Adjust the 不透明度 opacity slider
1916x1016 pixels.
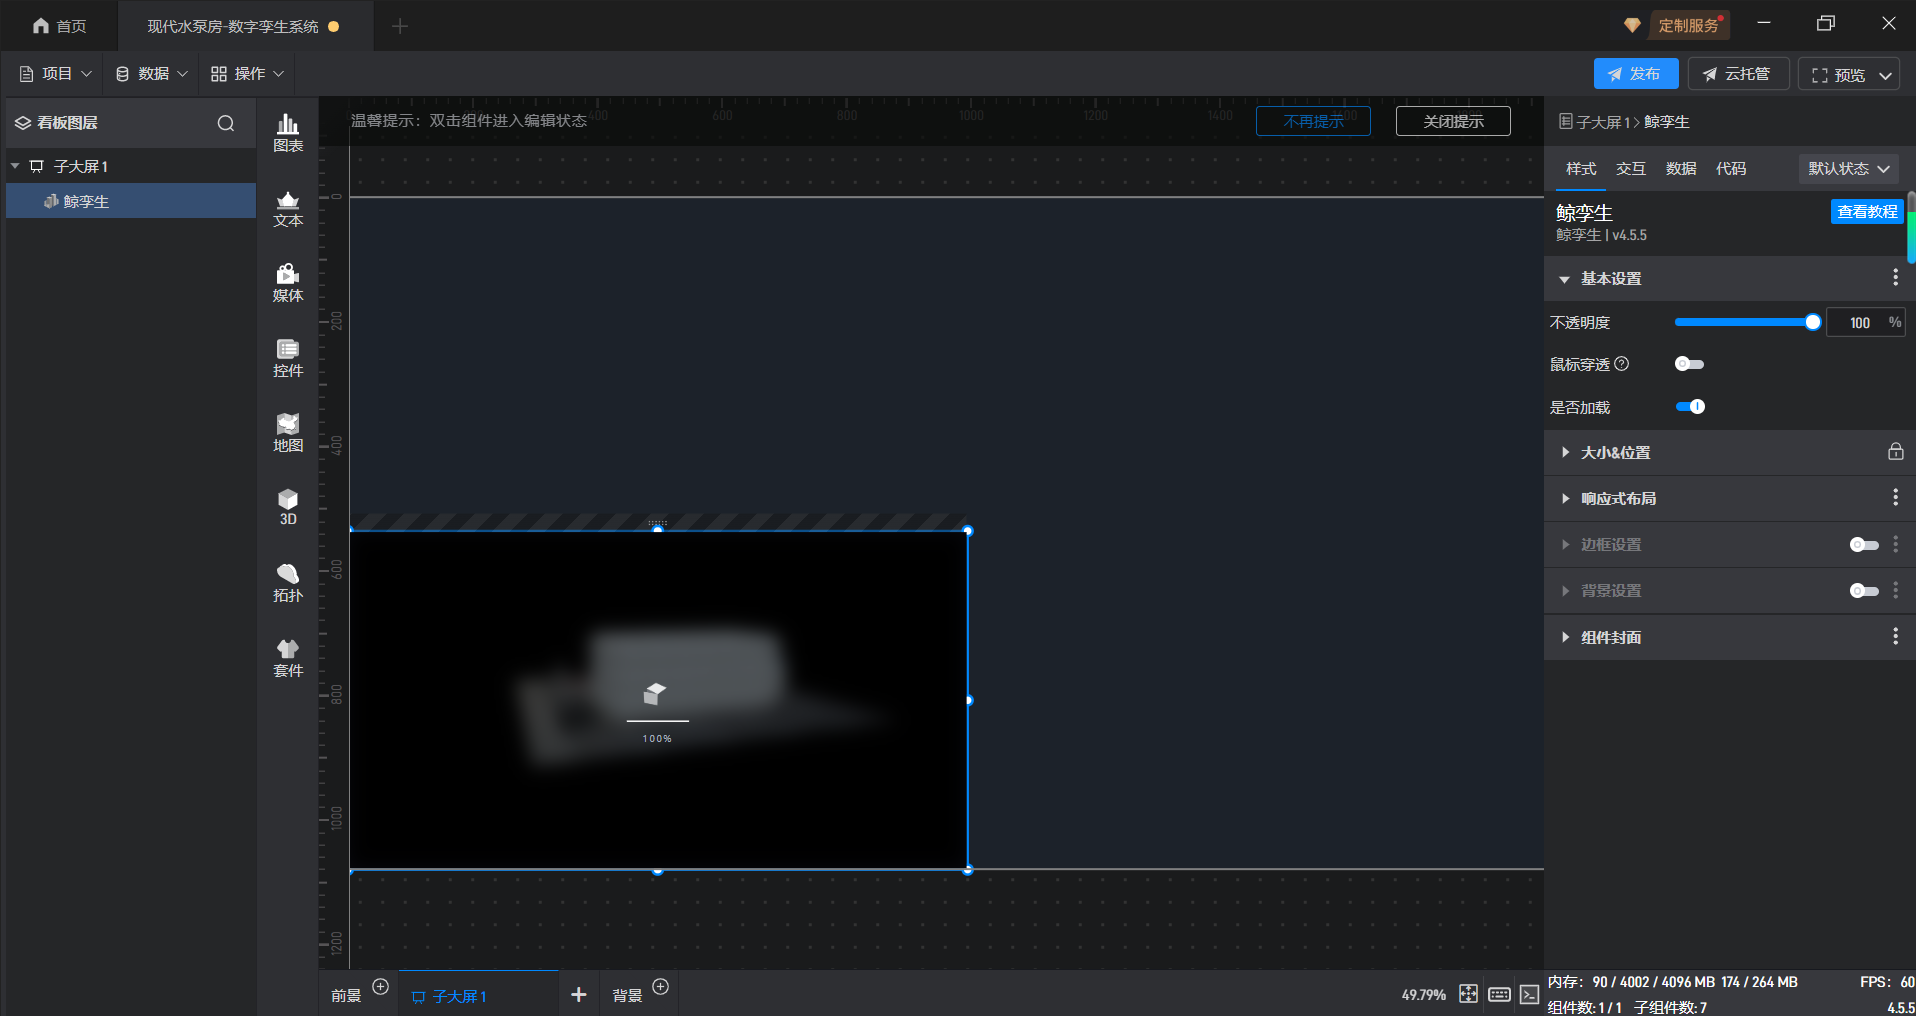[1747, 322]
